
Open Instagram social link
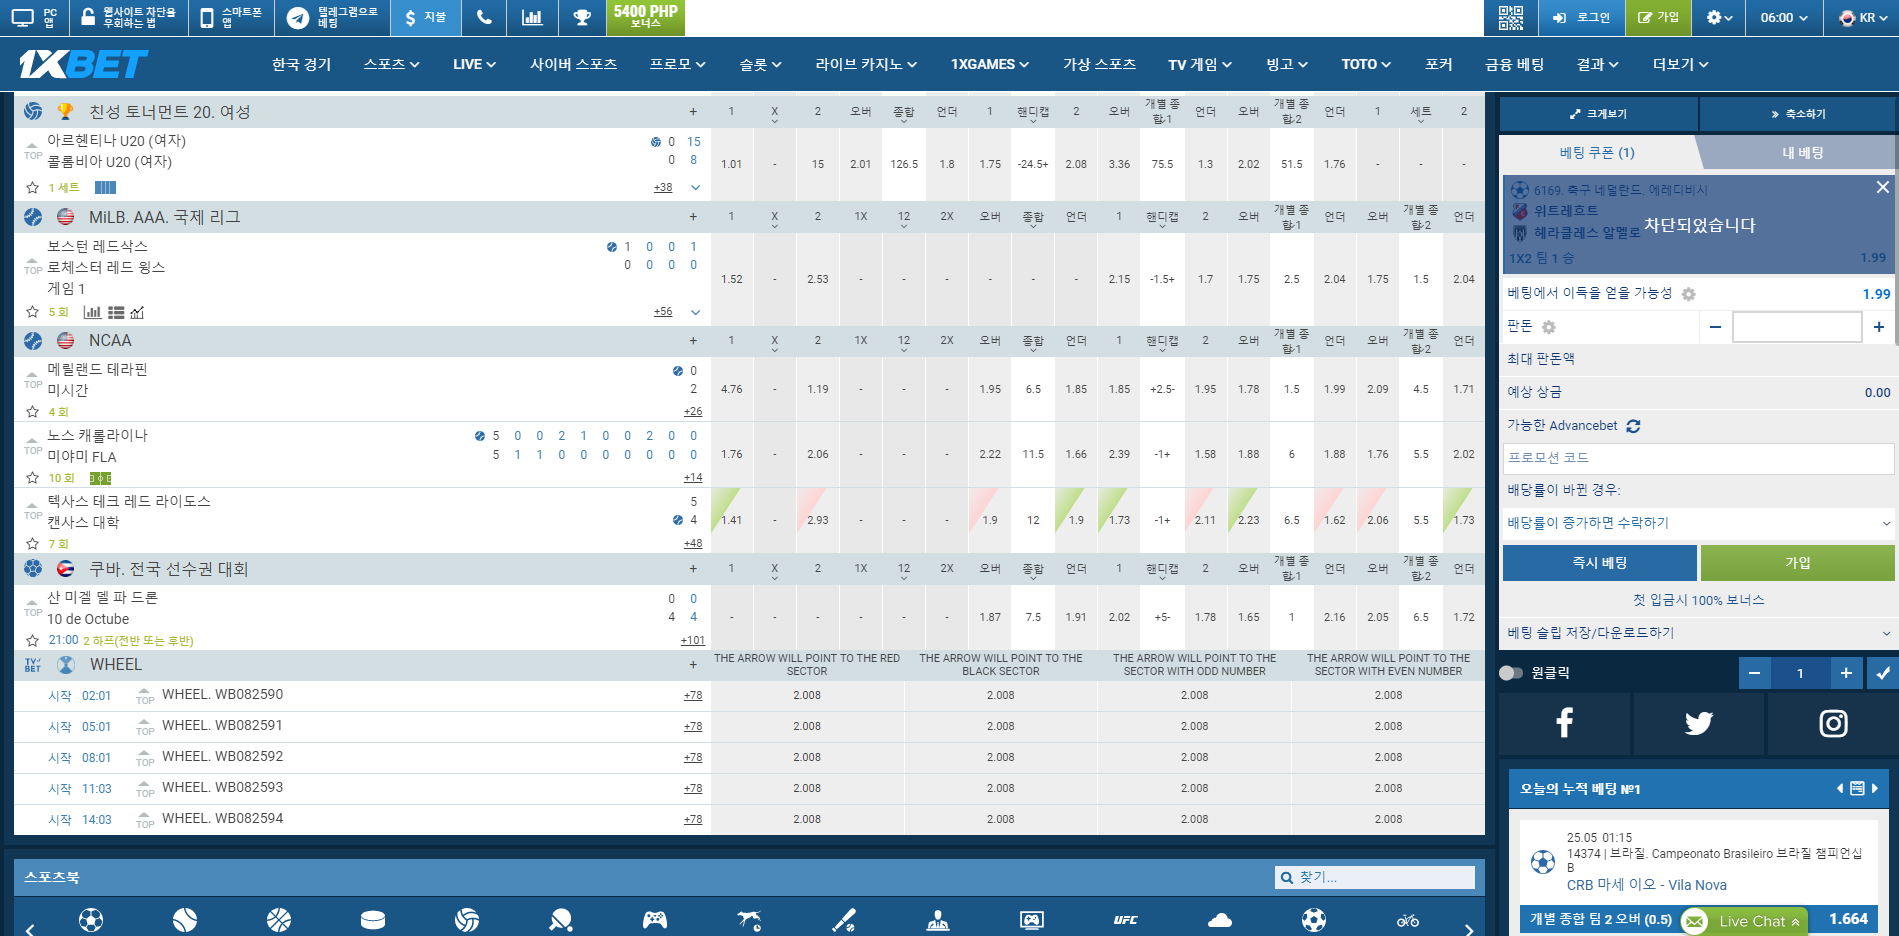point(1833,723)
